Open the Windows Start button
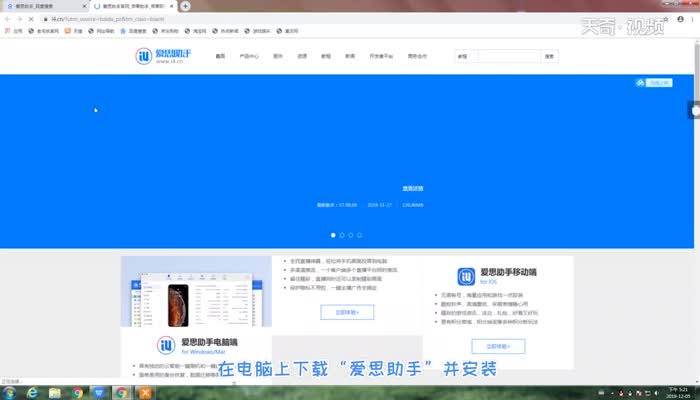700x400 pixels. [9, 393]
